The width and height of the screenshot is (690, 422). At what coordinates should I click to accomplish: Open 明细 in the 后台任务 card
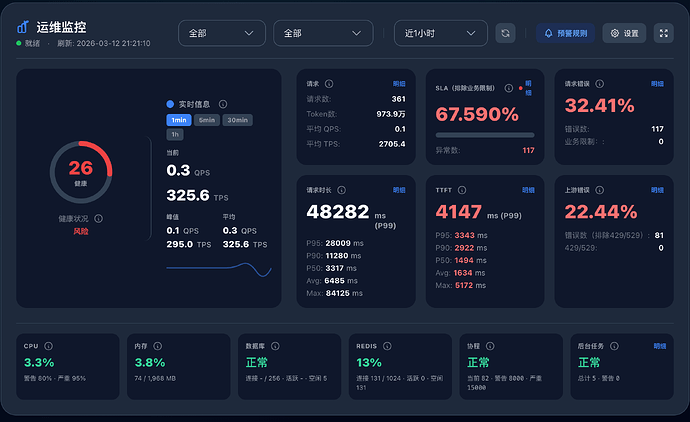tap(660, 346)
